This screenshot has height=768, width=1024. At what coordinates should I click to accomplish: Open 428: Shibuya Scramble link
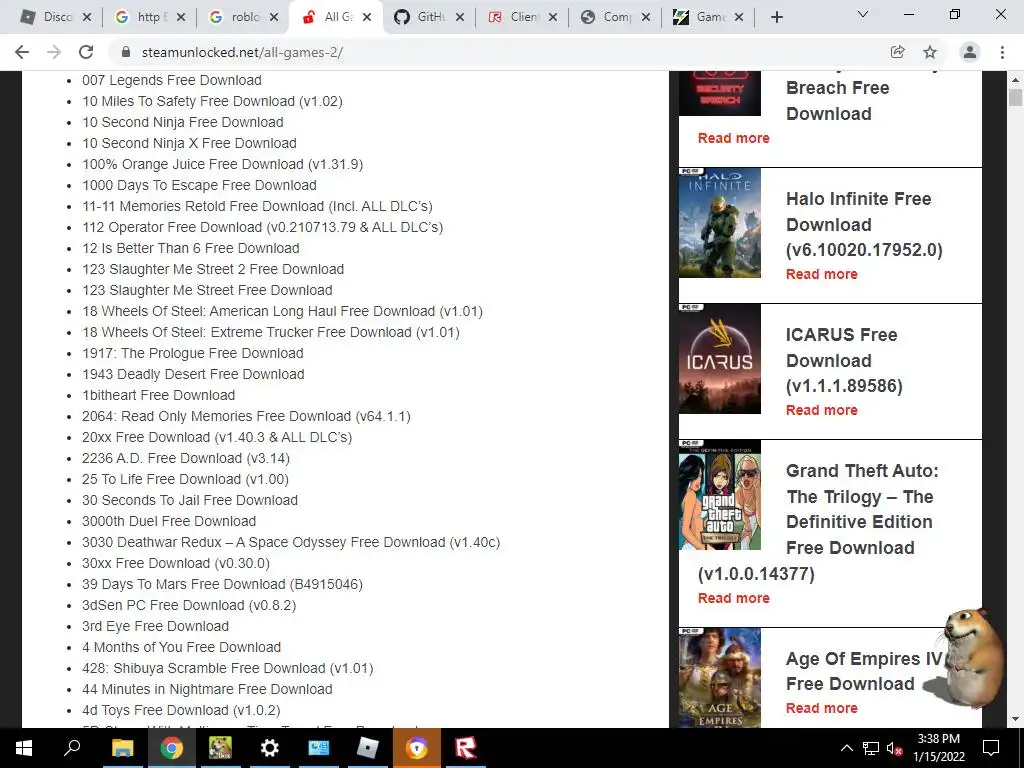[227, 668]
